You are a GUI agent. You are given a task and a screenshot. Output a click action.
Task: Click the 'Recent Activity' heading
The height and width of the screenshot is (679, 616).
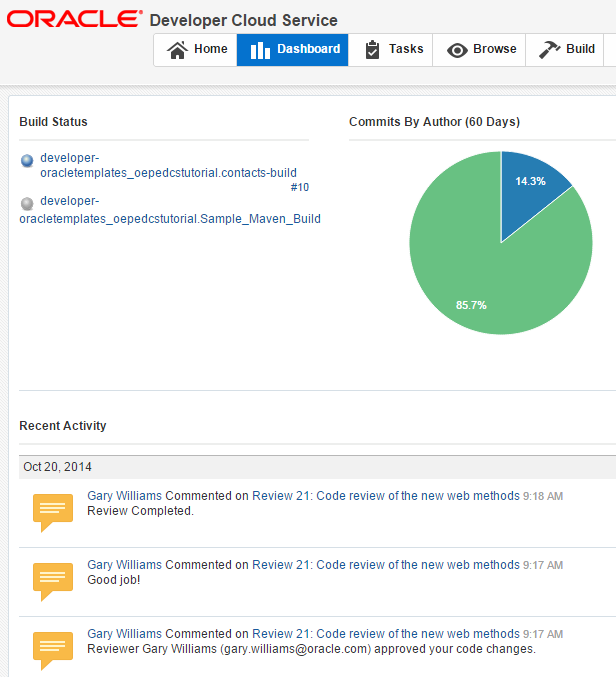(x=63, y=426)
